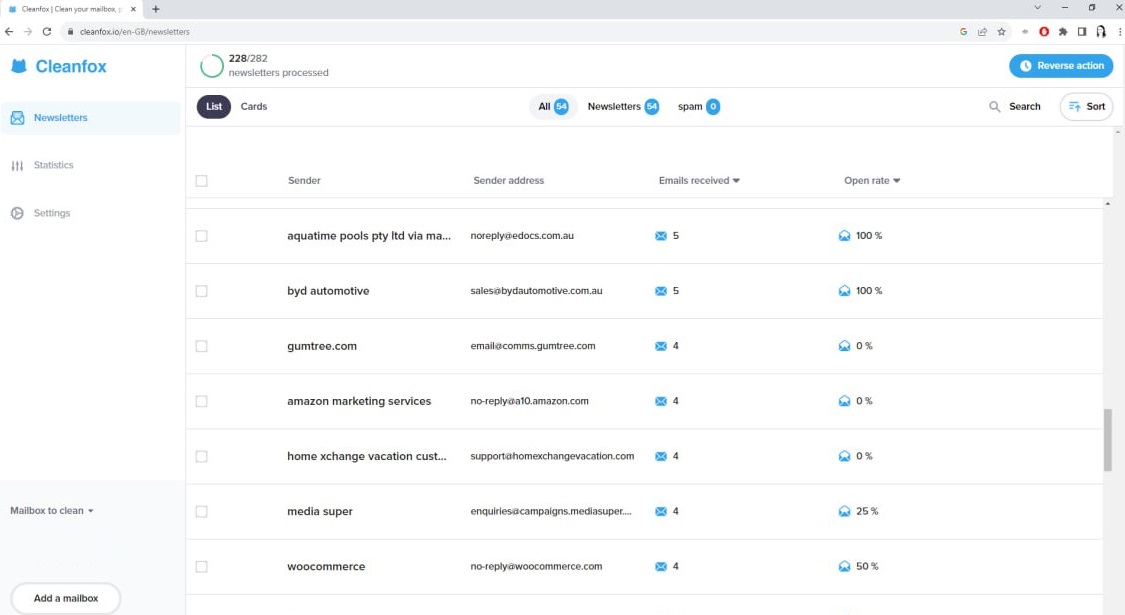Click the magnifying glass search icon

[x=994, y=107]
